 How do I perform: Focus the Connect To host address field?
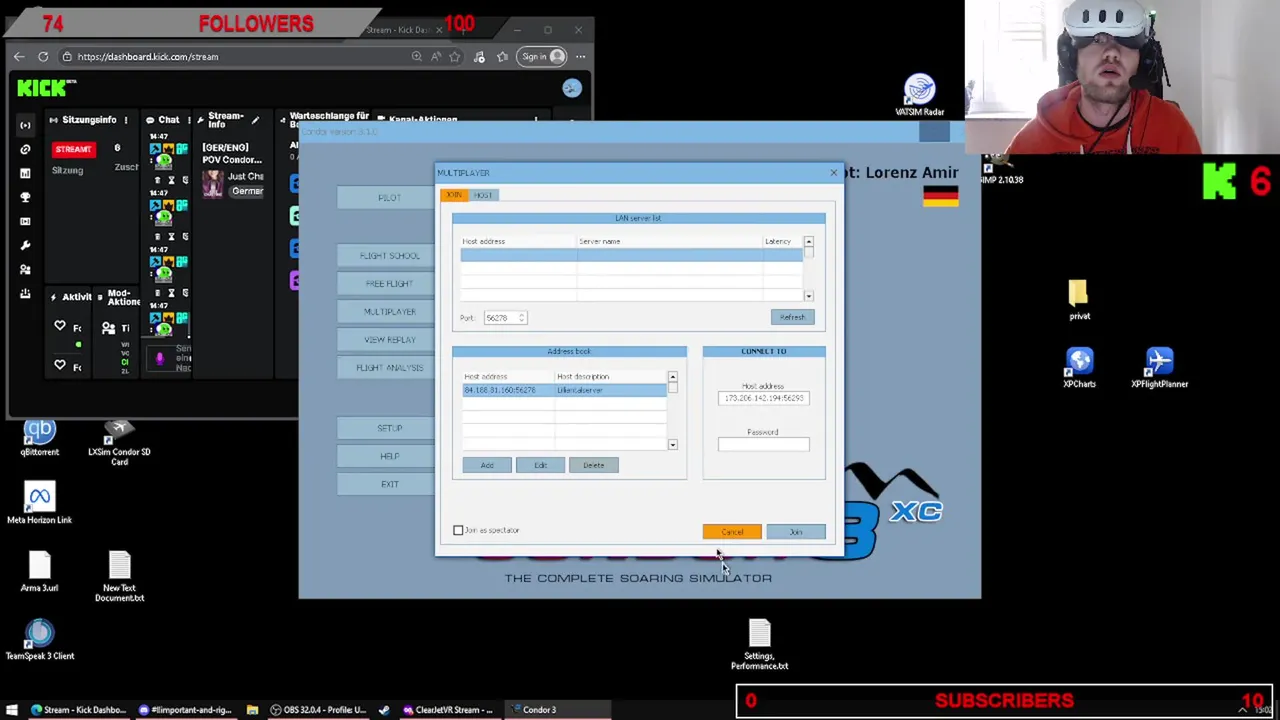click(763, 398)
